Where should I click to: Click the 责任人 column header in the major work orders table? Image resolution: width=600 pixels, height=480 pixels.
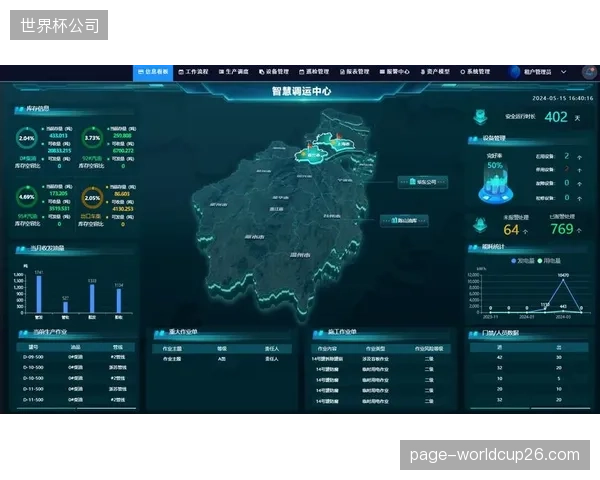point(272,349)
